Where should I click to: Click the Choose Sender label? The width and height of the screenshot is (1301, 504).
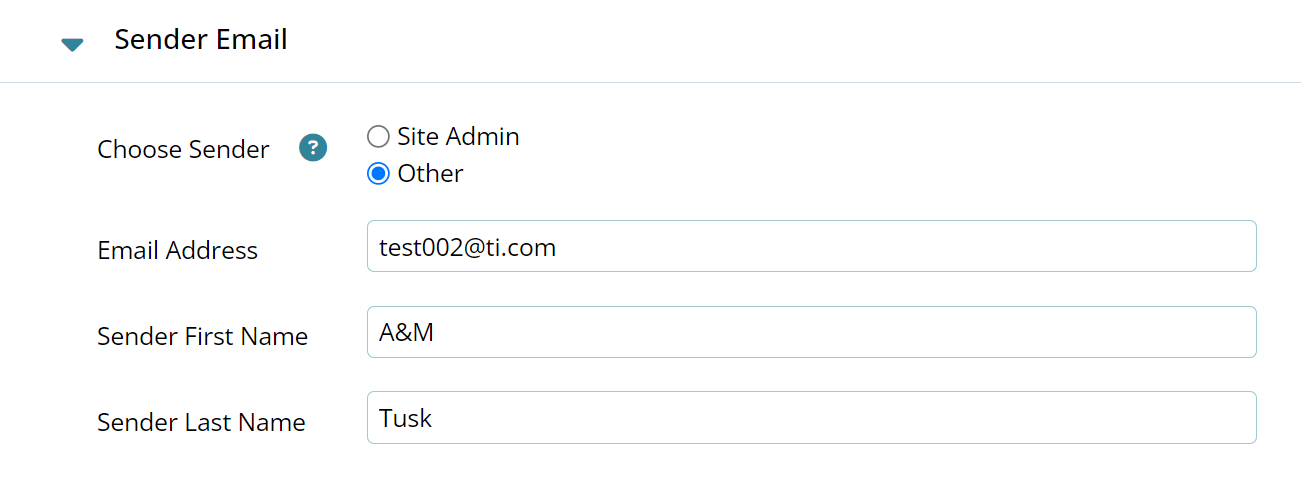pos(183,149)
